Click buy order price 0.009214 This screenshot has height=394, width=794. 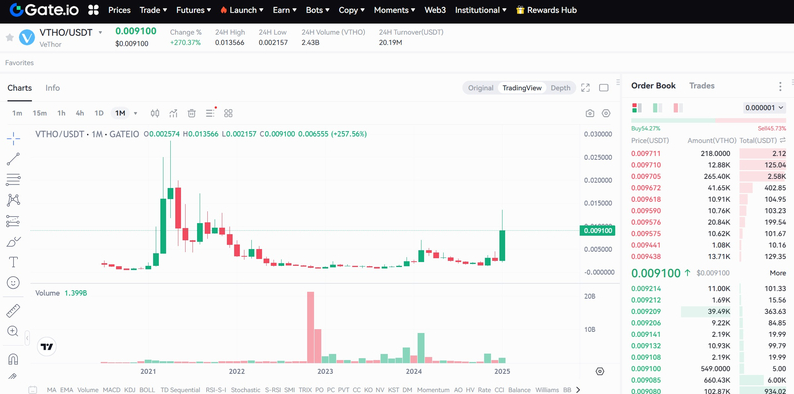646,288
